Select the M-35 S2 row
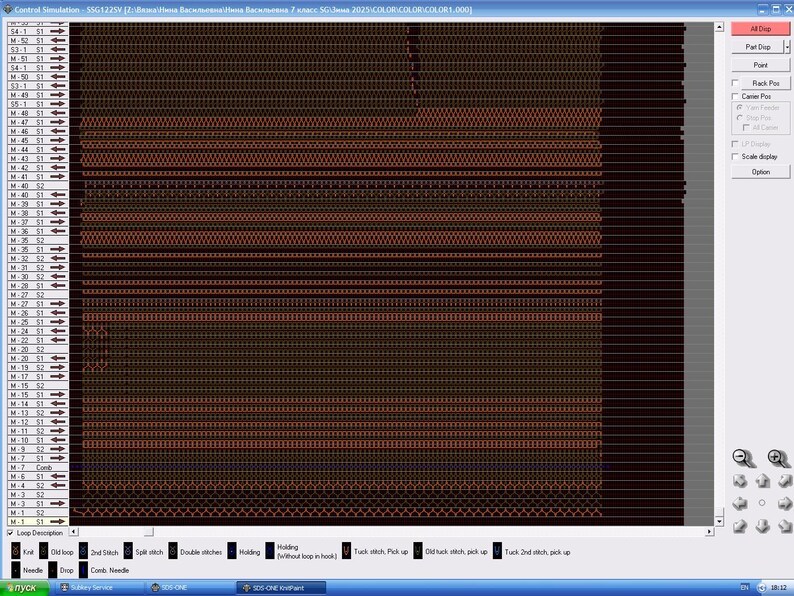The height and width of the screenshot is (596, 794). (x=38, y=240)
